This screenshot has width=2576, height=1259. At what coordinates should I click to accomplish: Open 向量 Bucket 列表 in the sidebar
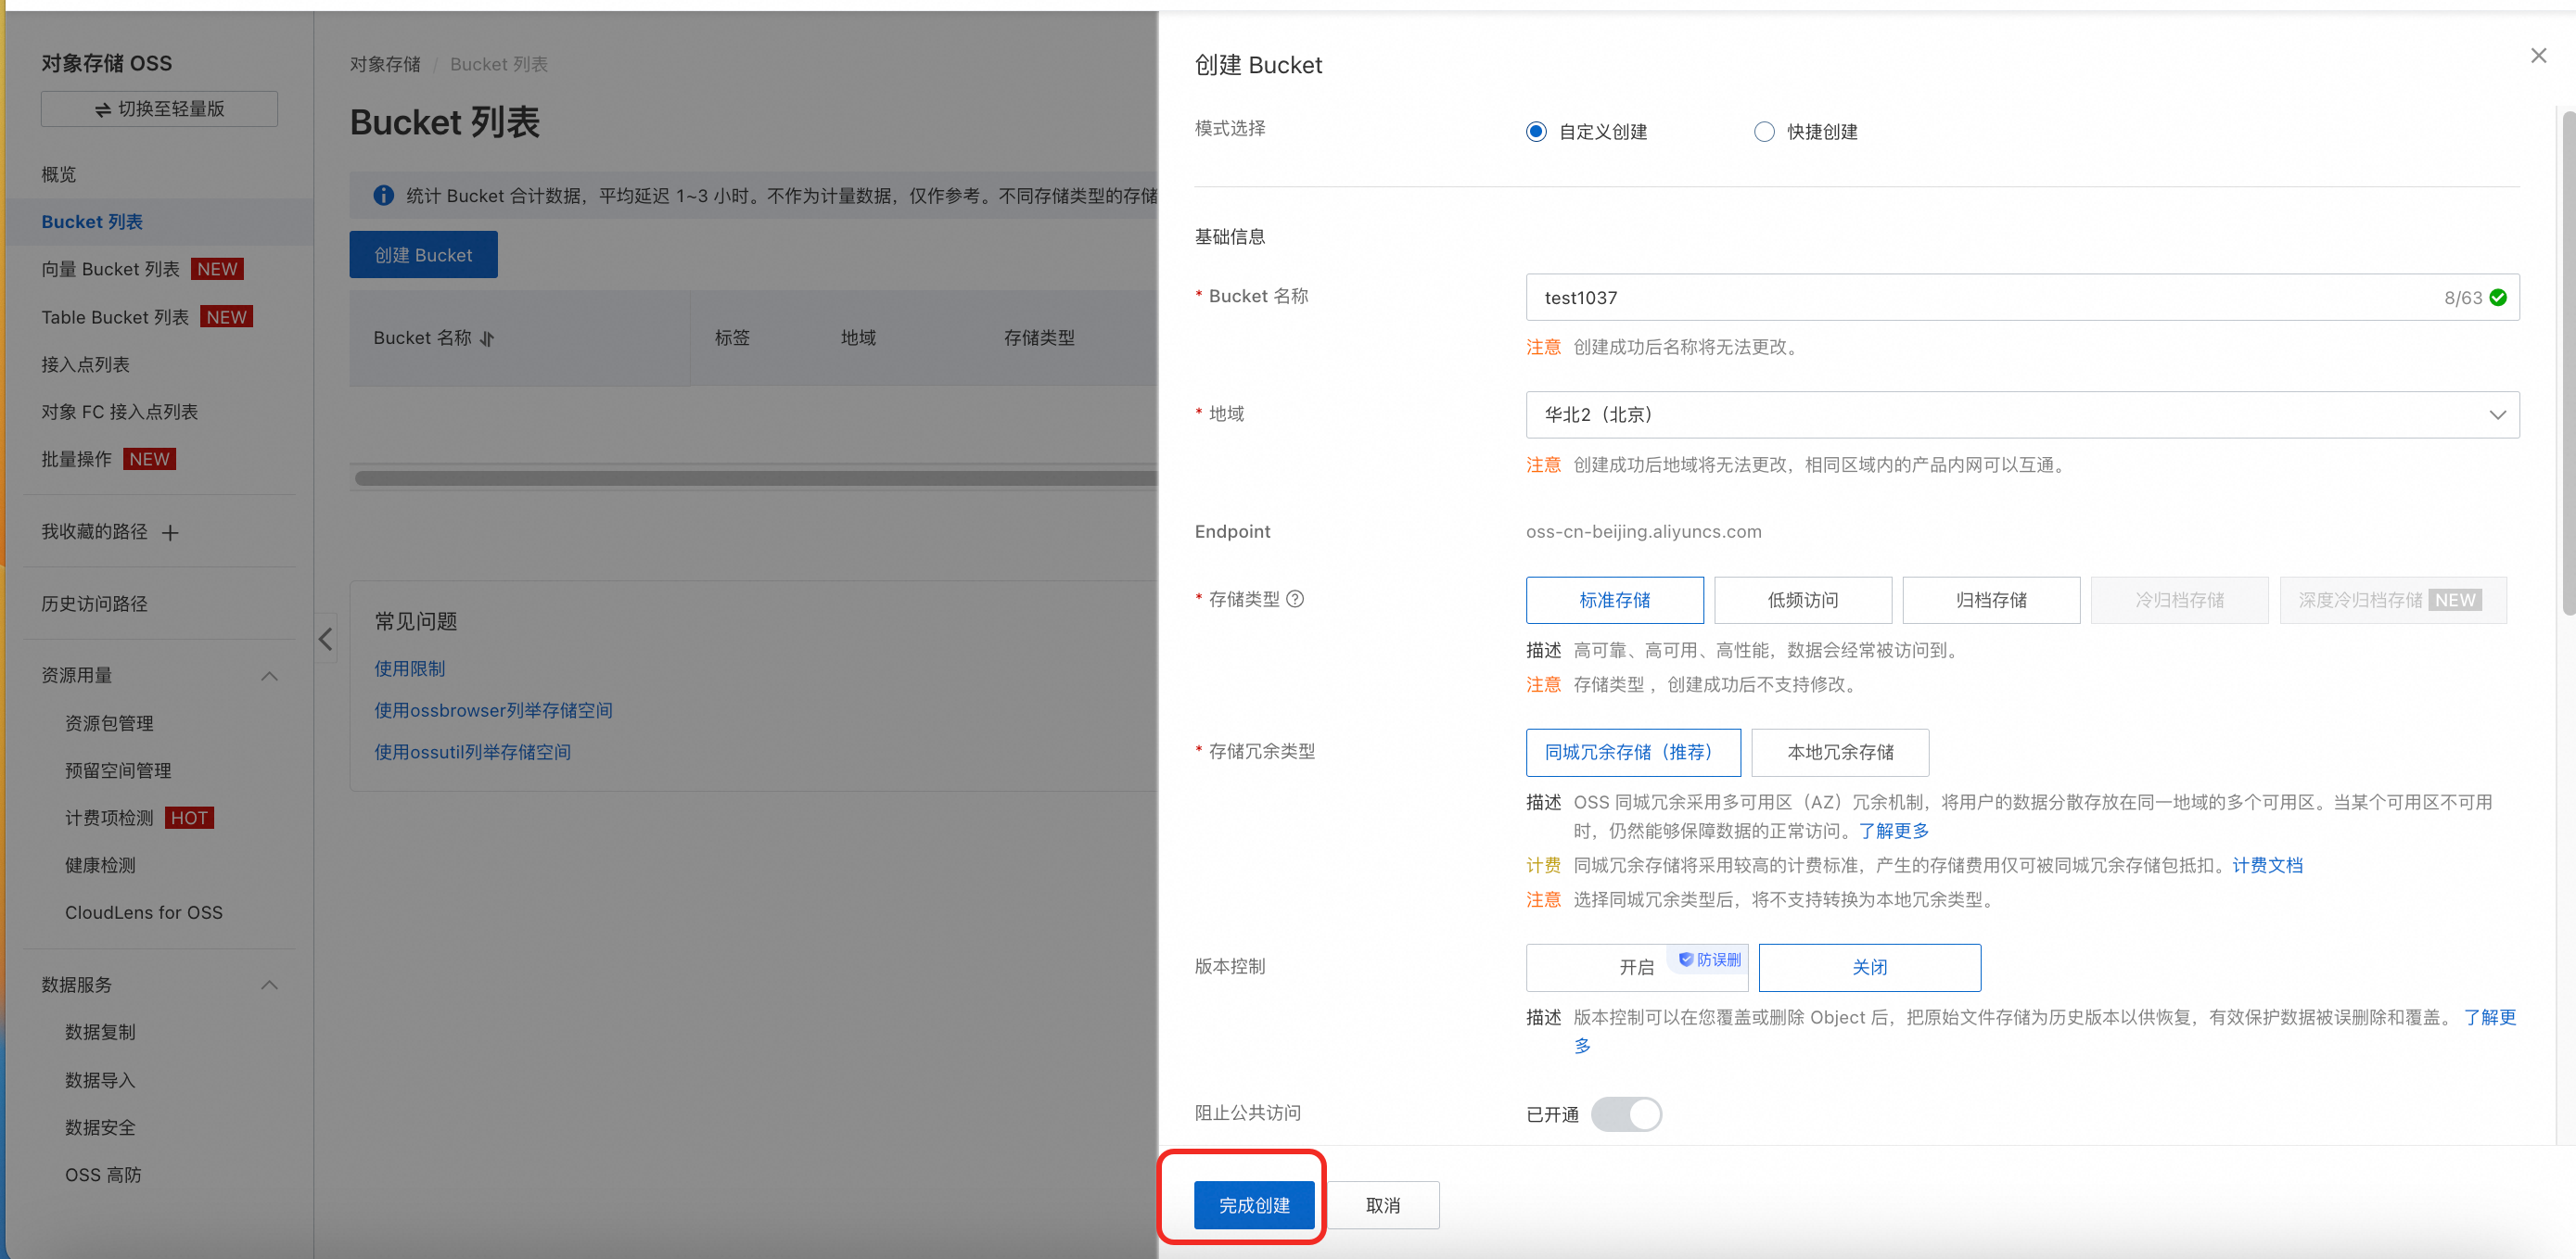pos(111,269)
